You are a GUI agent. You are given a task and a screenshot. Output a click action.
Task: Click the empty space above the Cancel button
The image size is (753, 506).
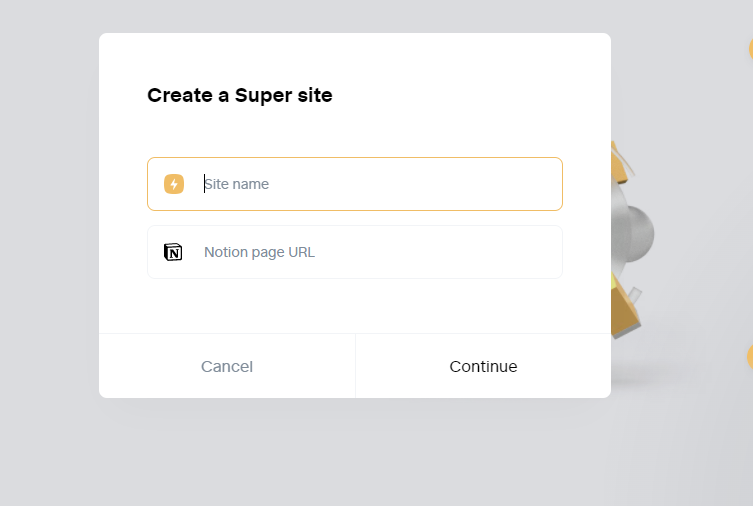(x=227, y=307)
